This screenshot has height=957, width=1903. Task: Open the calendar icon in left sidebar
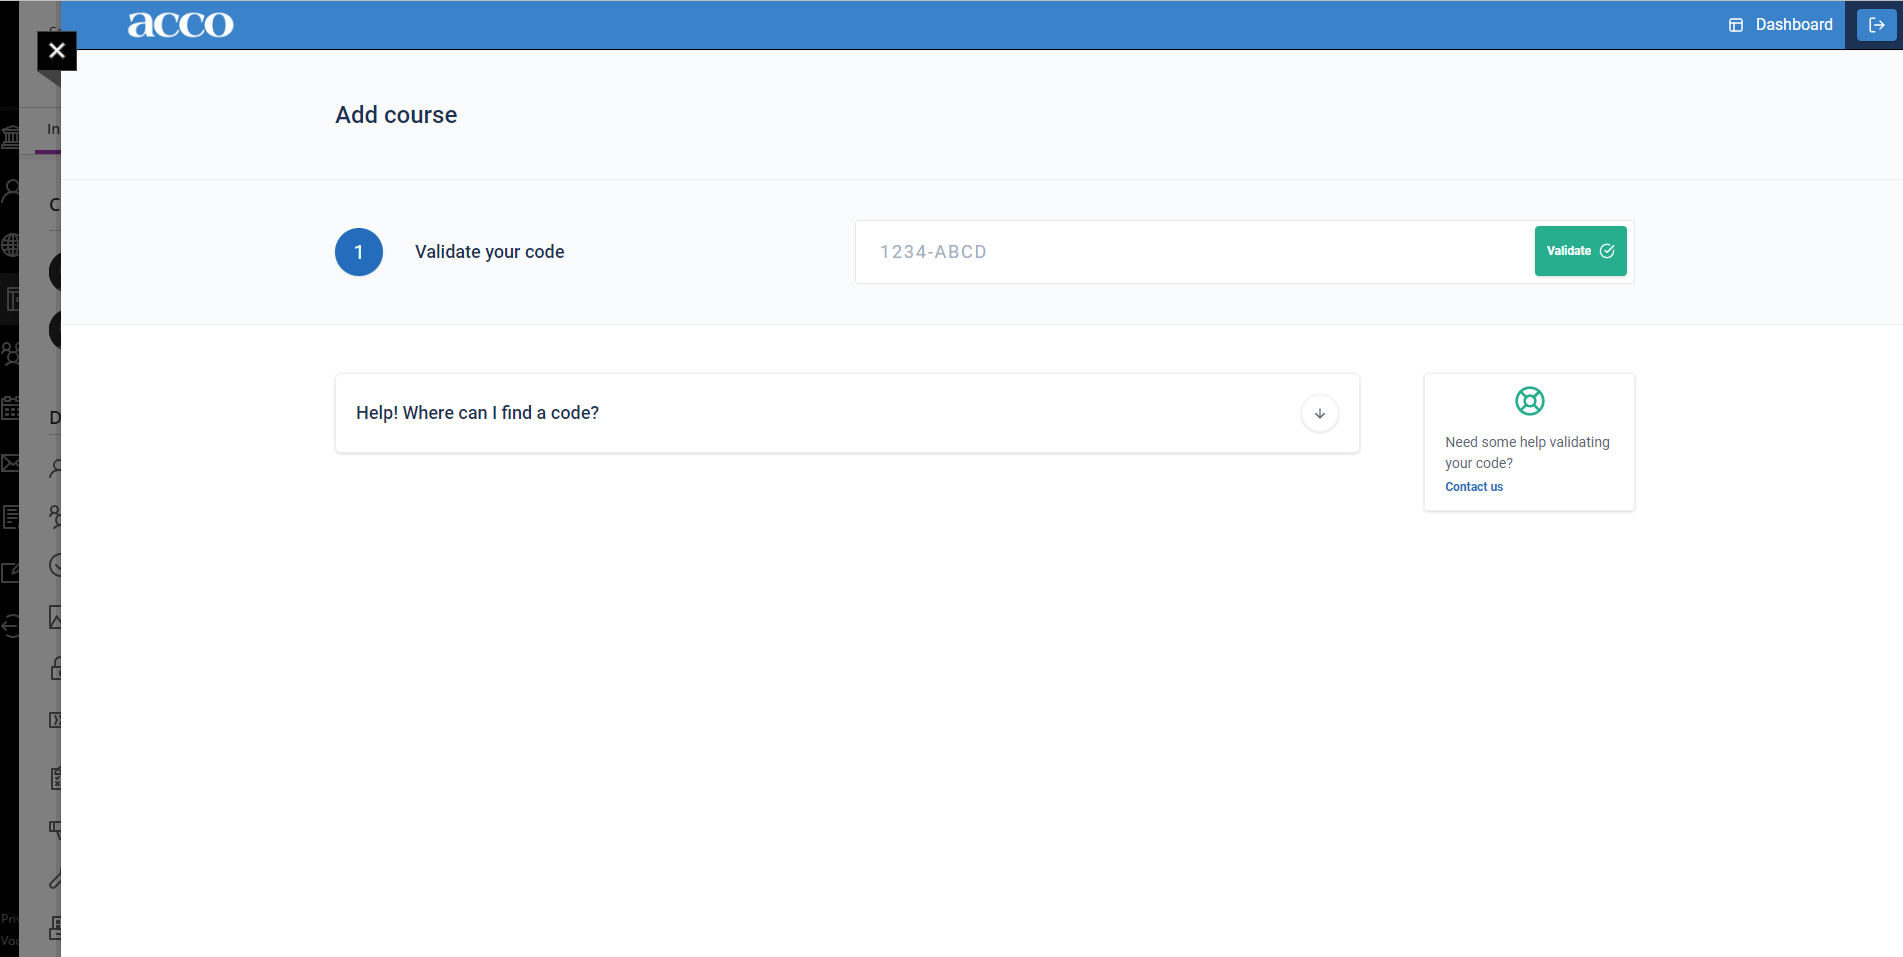click(10, 407)
